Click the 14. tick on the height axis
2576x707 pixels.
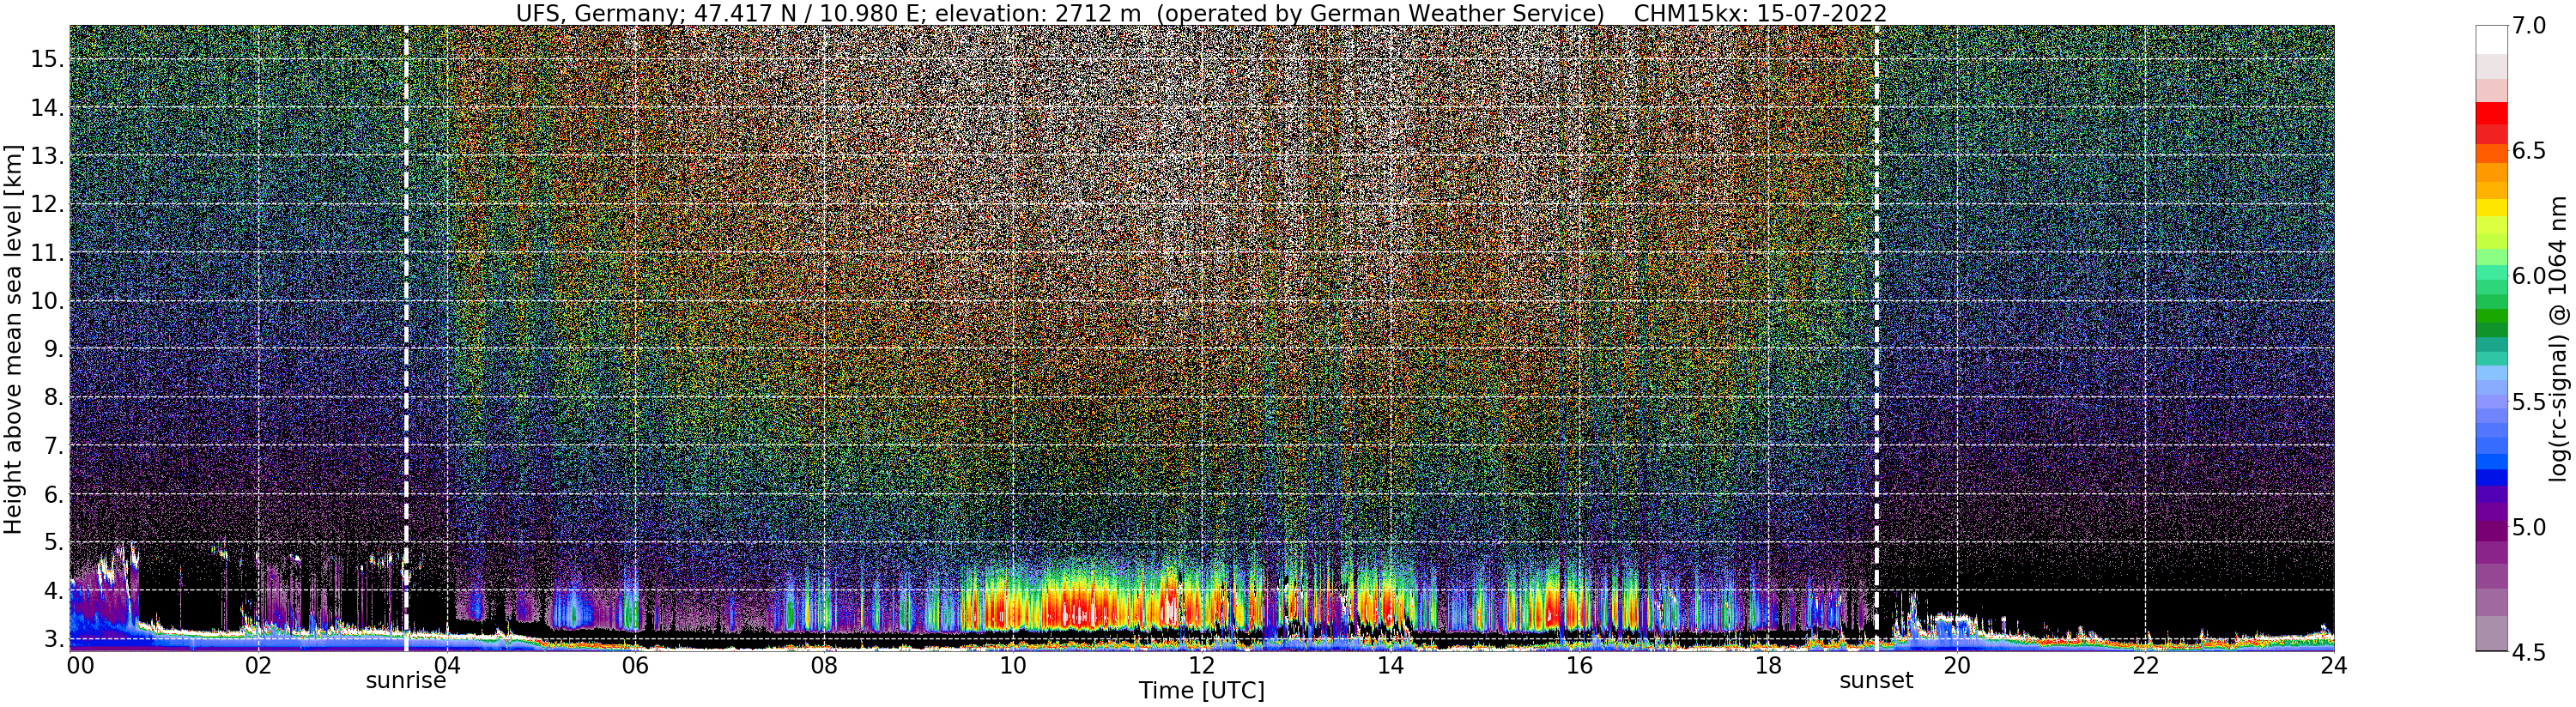coord(47,107)
